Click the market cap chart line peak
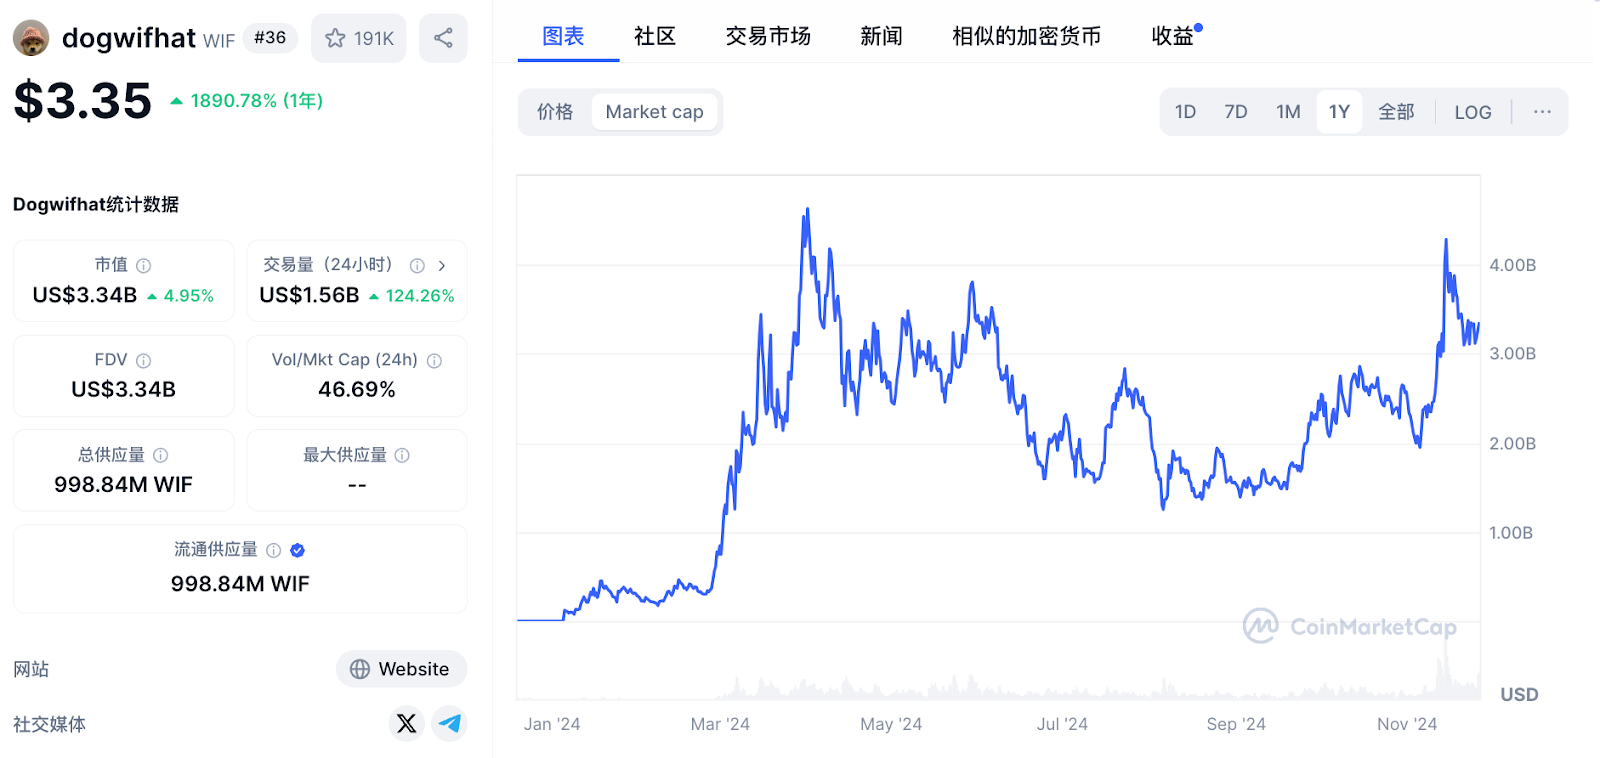 tap(807, 211)
